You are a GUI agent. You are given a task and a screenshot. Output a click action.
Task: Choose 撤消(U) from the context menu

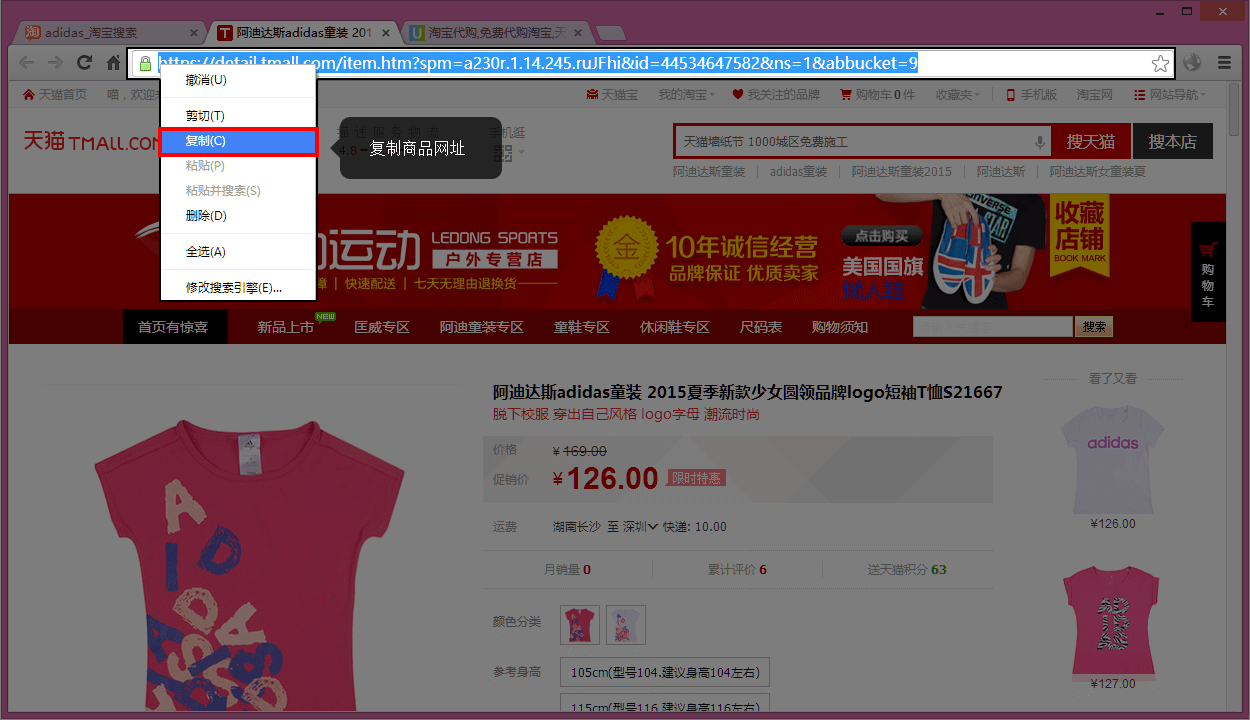[238, 80]
